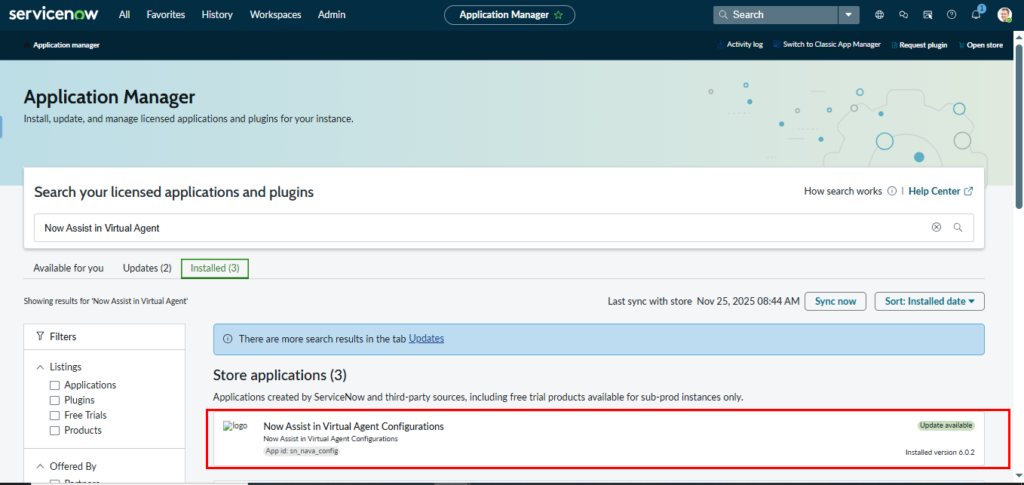The height and width of the screenshot is (485, 1024).
Task: Clear the application search field text
Action: [x=936, y=228]
